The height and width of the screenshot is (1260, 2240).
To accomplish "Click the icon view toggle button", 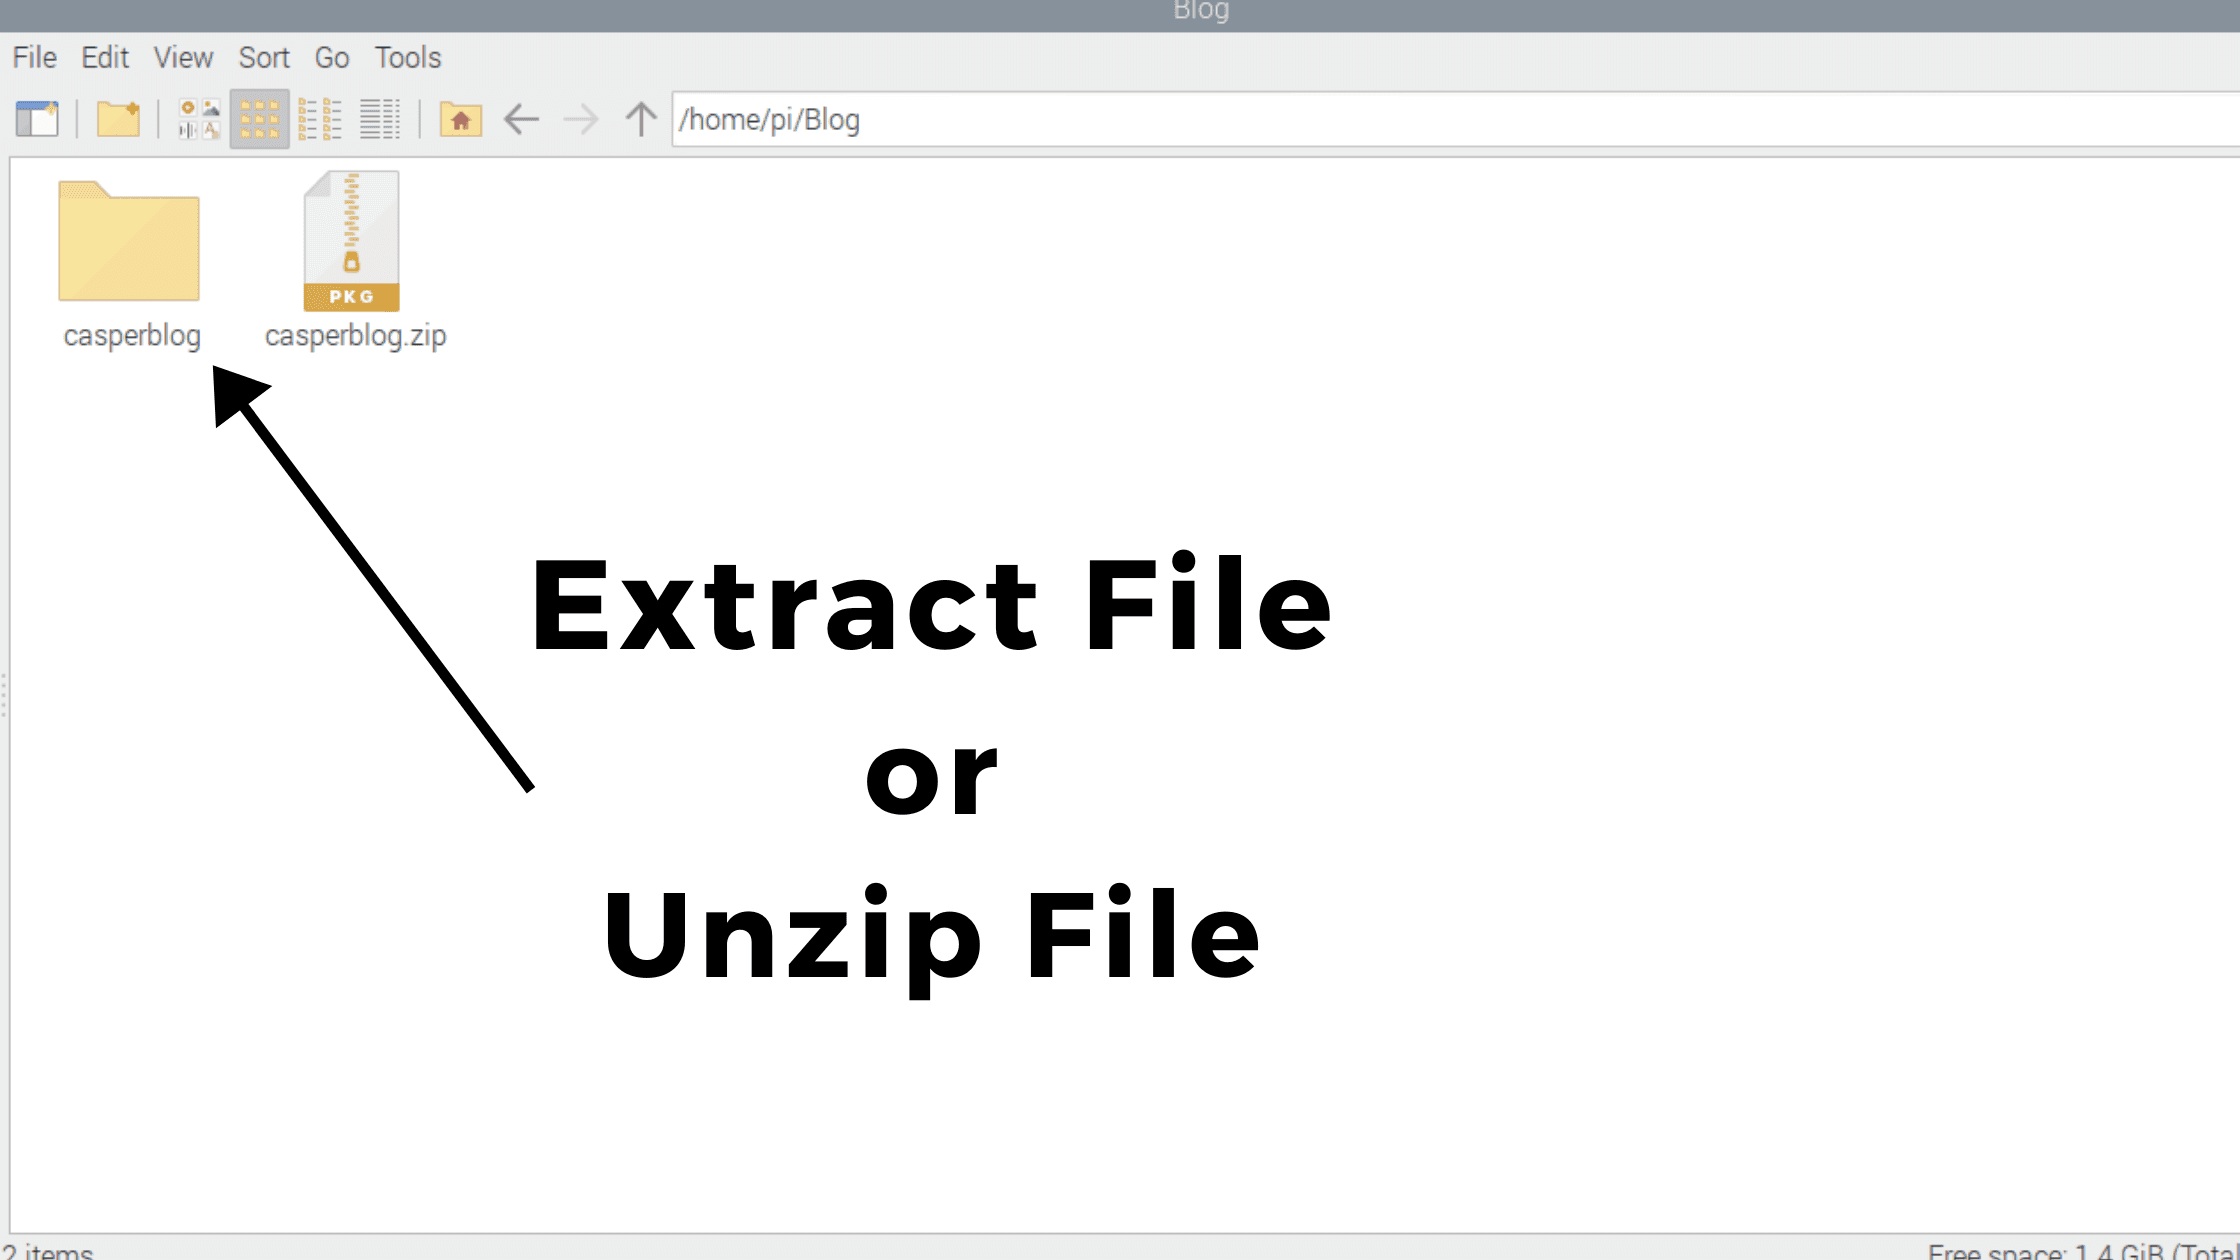I will pos(258,120).
